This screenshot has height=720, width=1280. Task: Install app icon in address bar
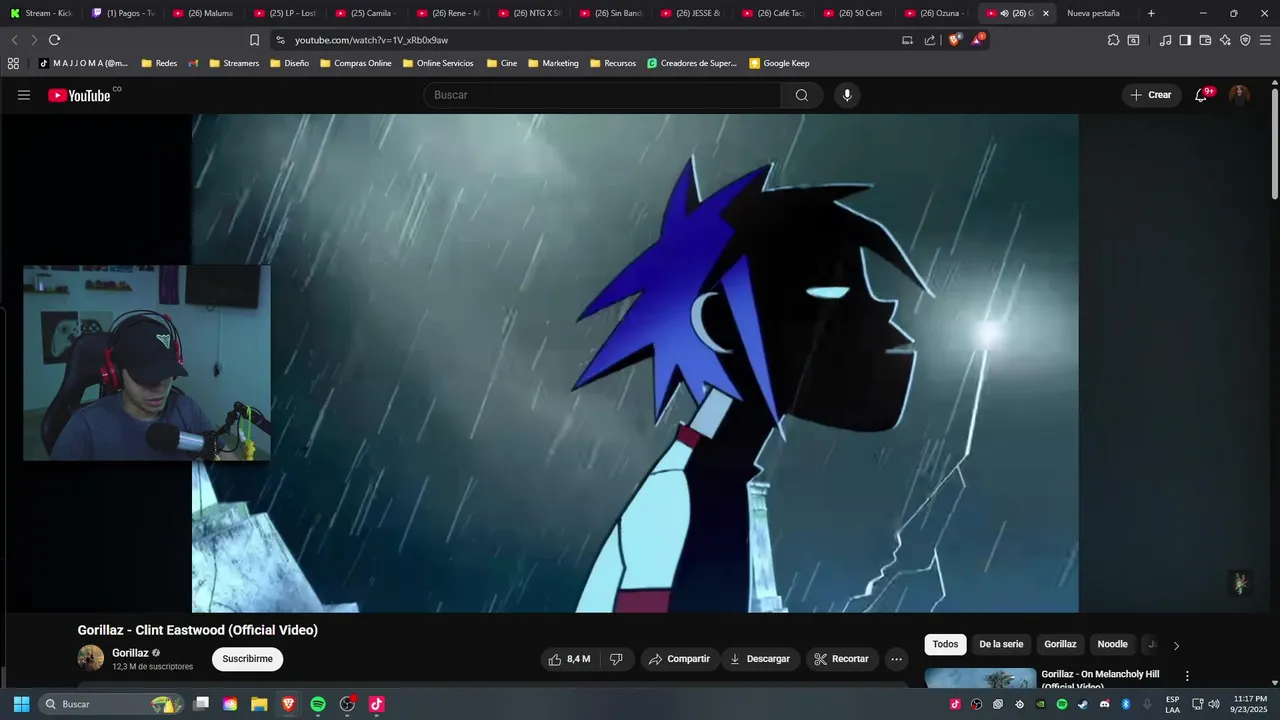(907, 40)
